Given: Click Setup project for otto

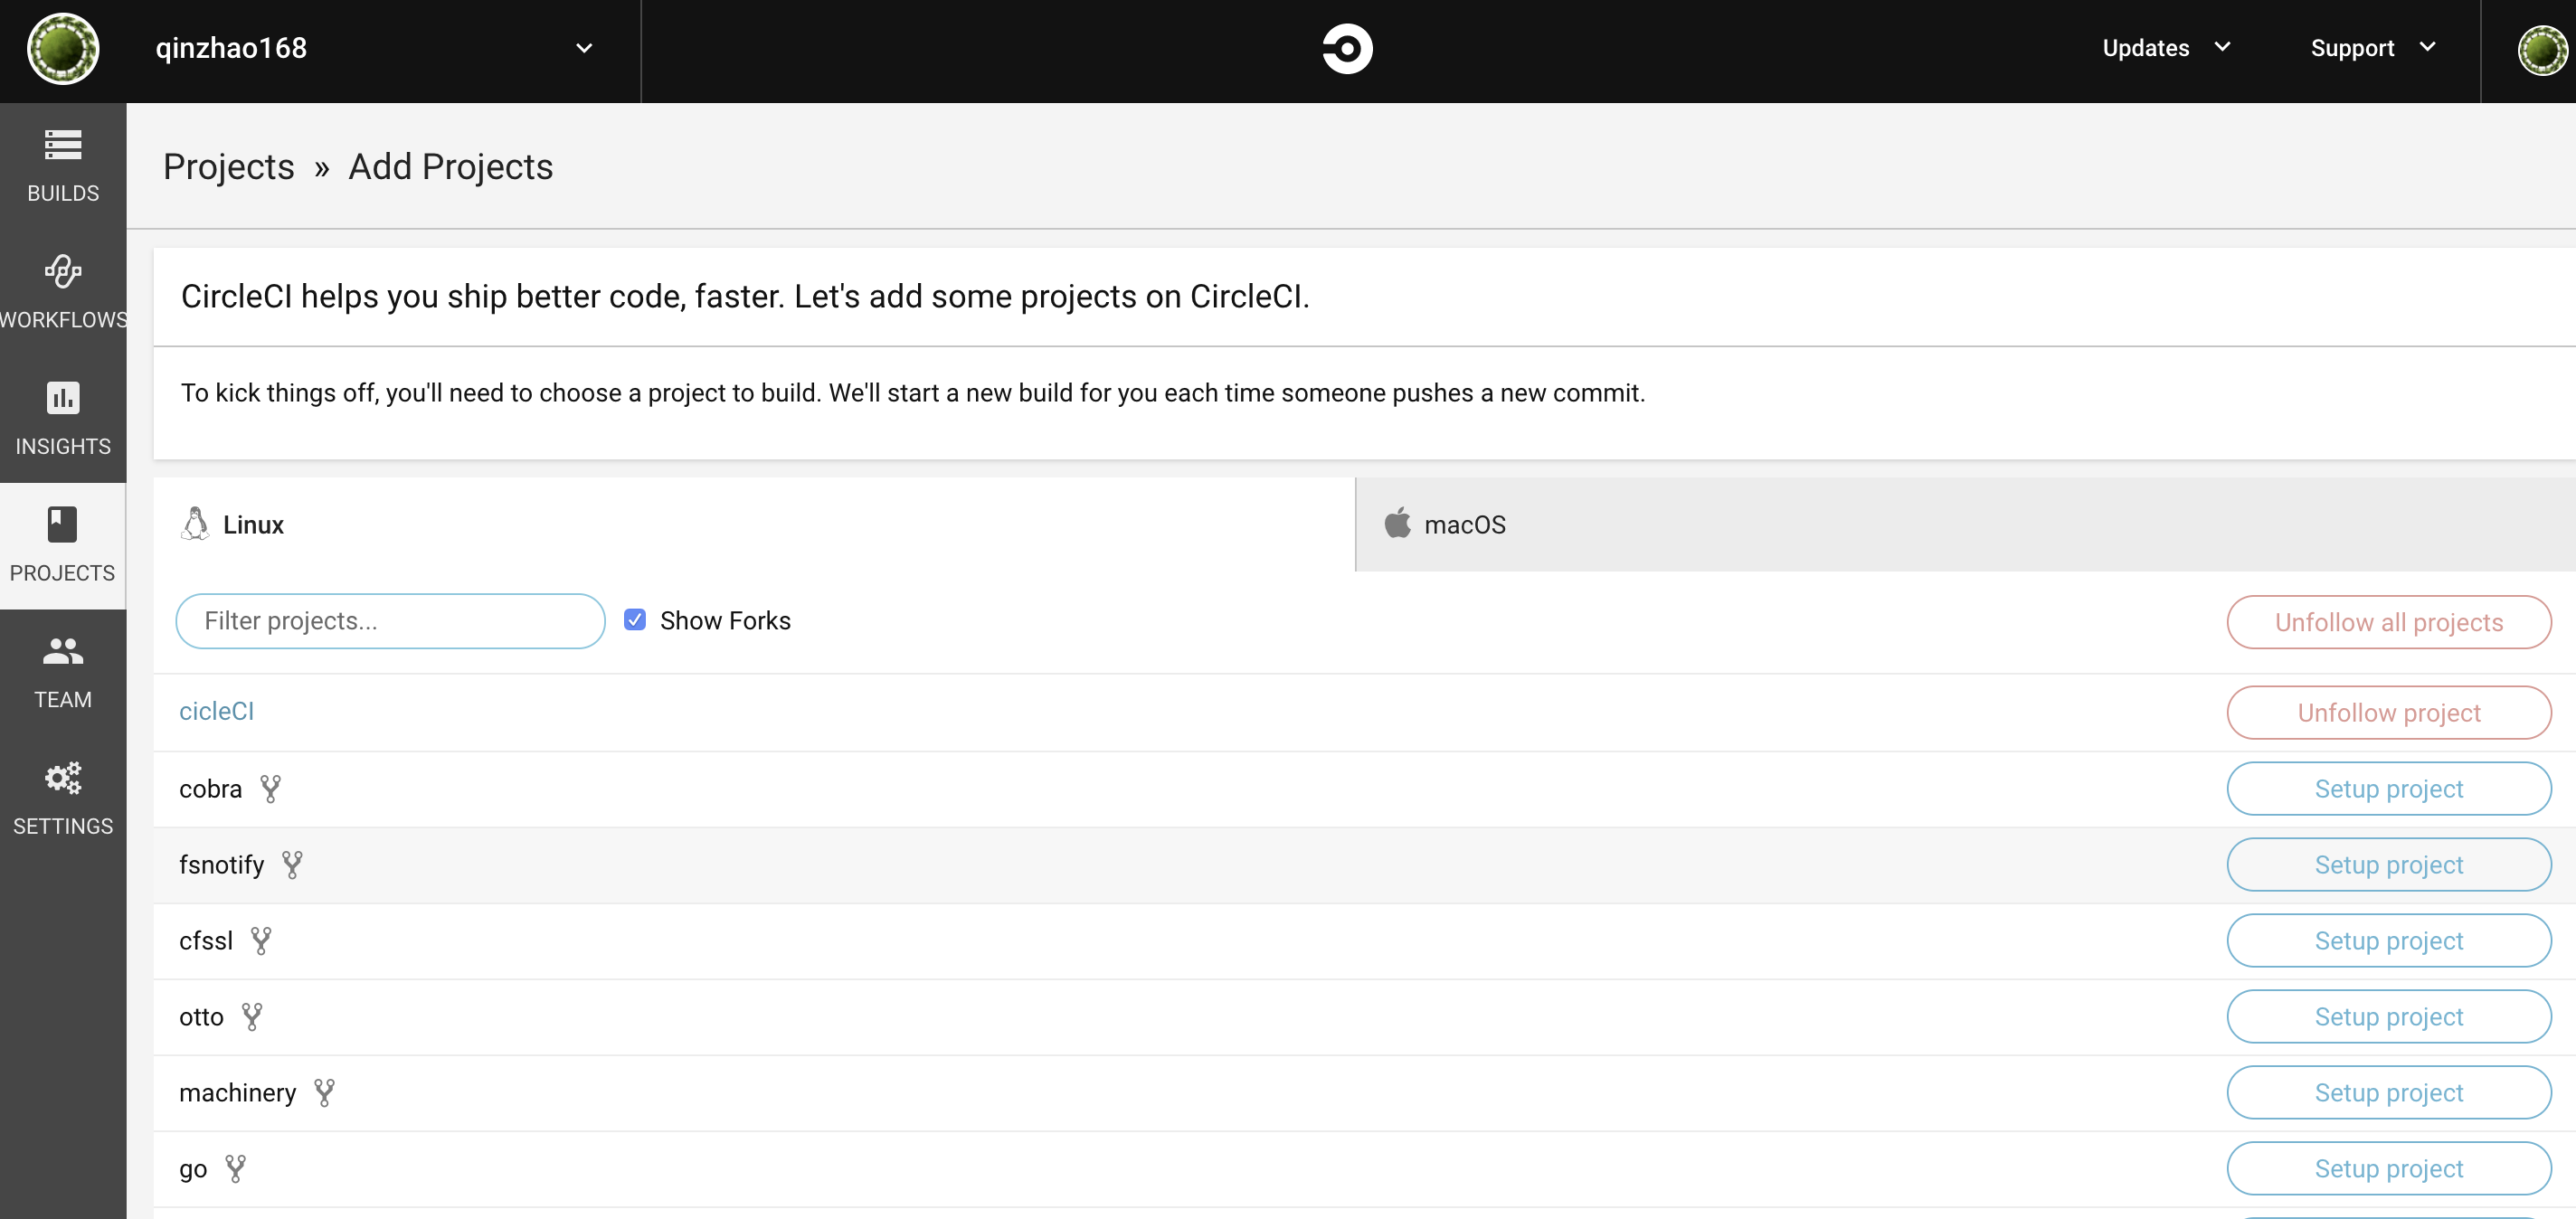Looking at the screenshot, I should coord(2388,1017).
